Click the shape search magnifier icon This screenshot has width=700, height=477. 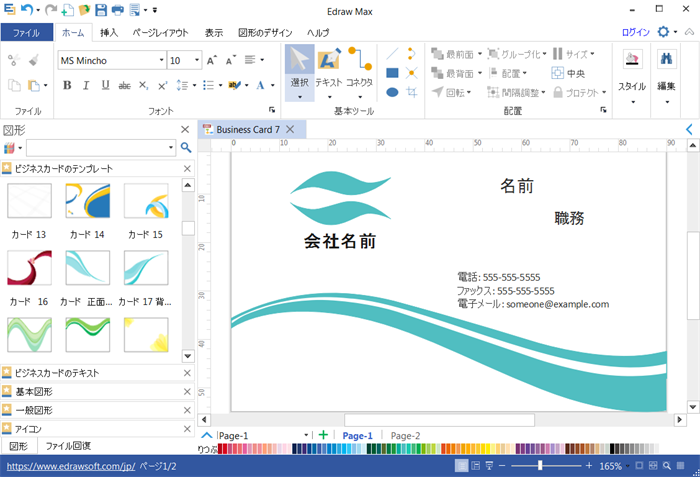point(185,148)
